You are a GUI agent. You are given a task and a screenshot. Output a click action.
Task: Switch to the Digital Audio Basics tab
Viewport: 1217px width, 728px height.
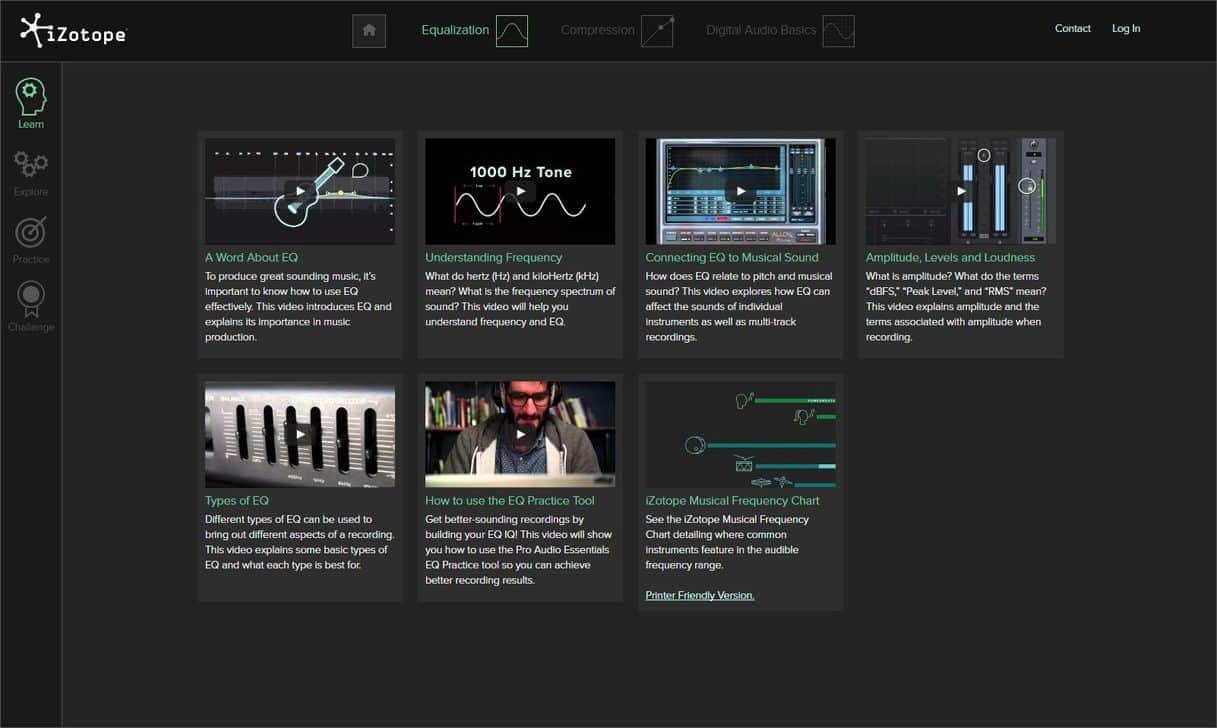[761, 30]
